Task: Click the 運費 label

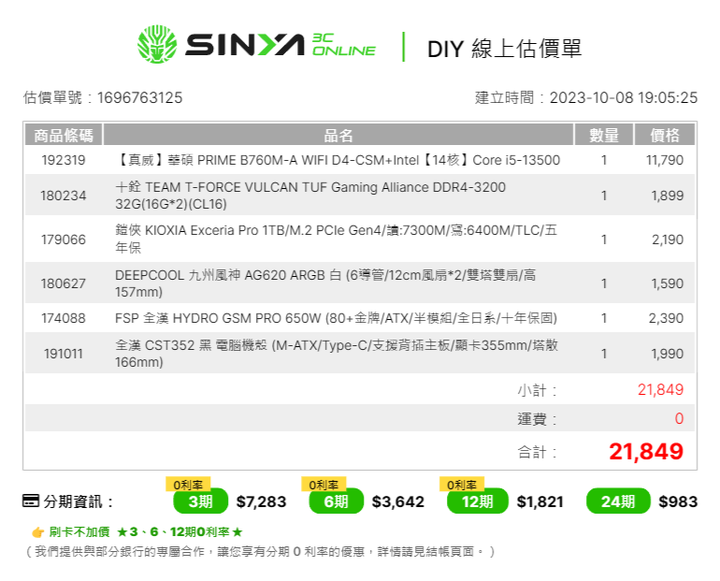Action: click(x=537, y=419)
